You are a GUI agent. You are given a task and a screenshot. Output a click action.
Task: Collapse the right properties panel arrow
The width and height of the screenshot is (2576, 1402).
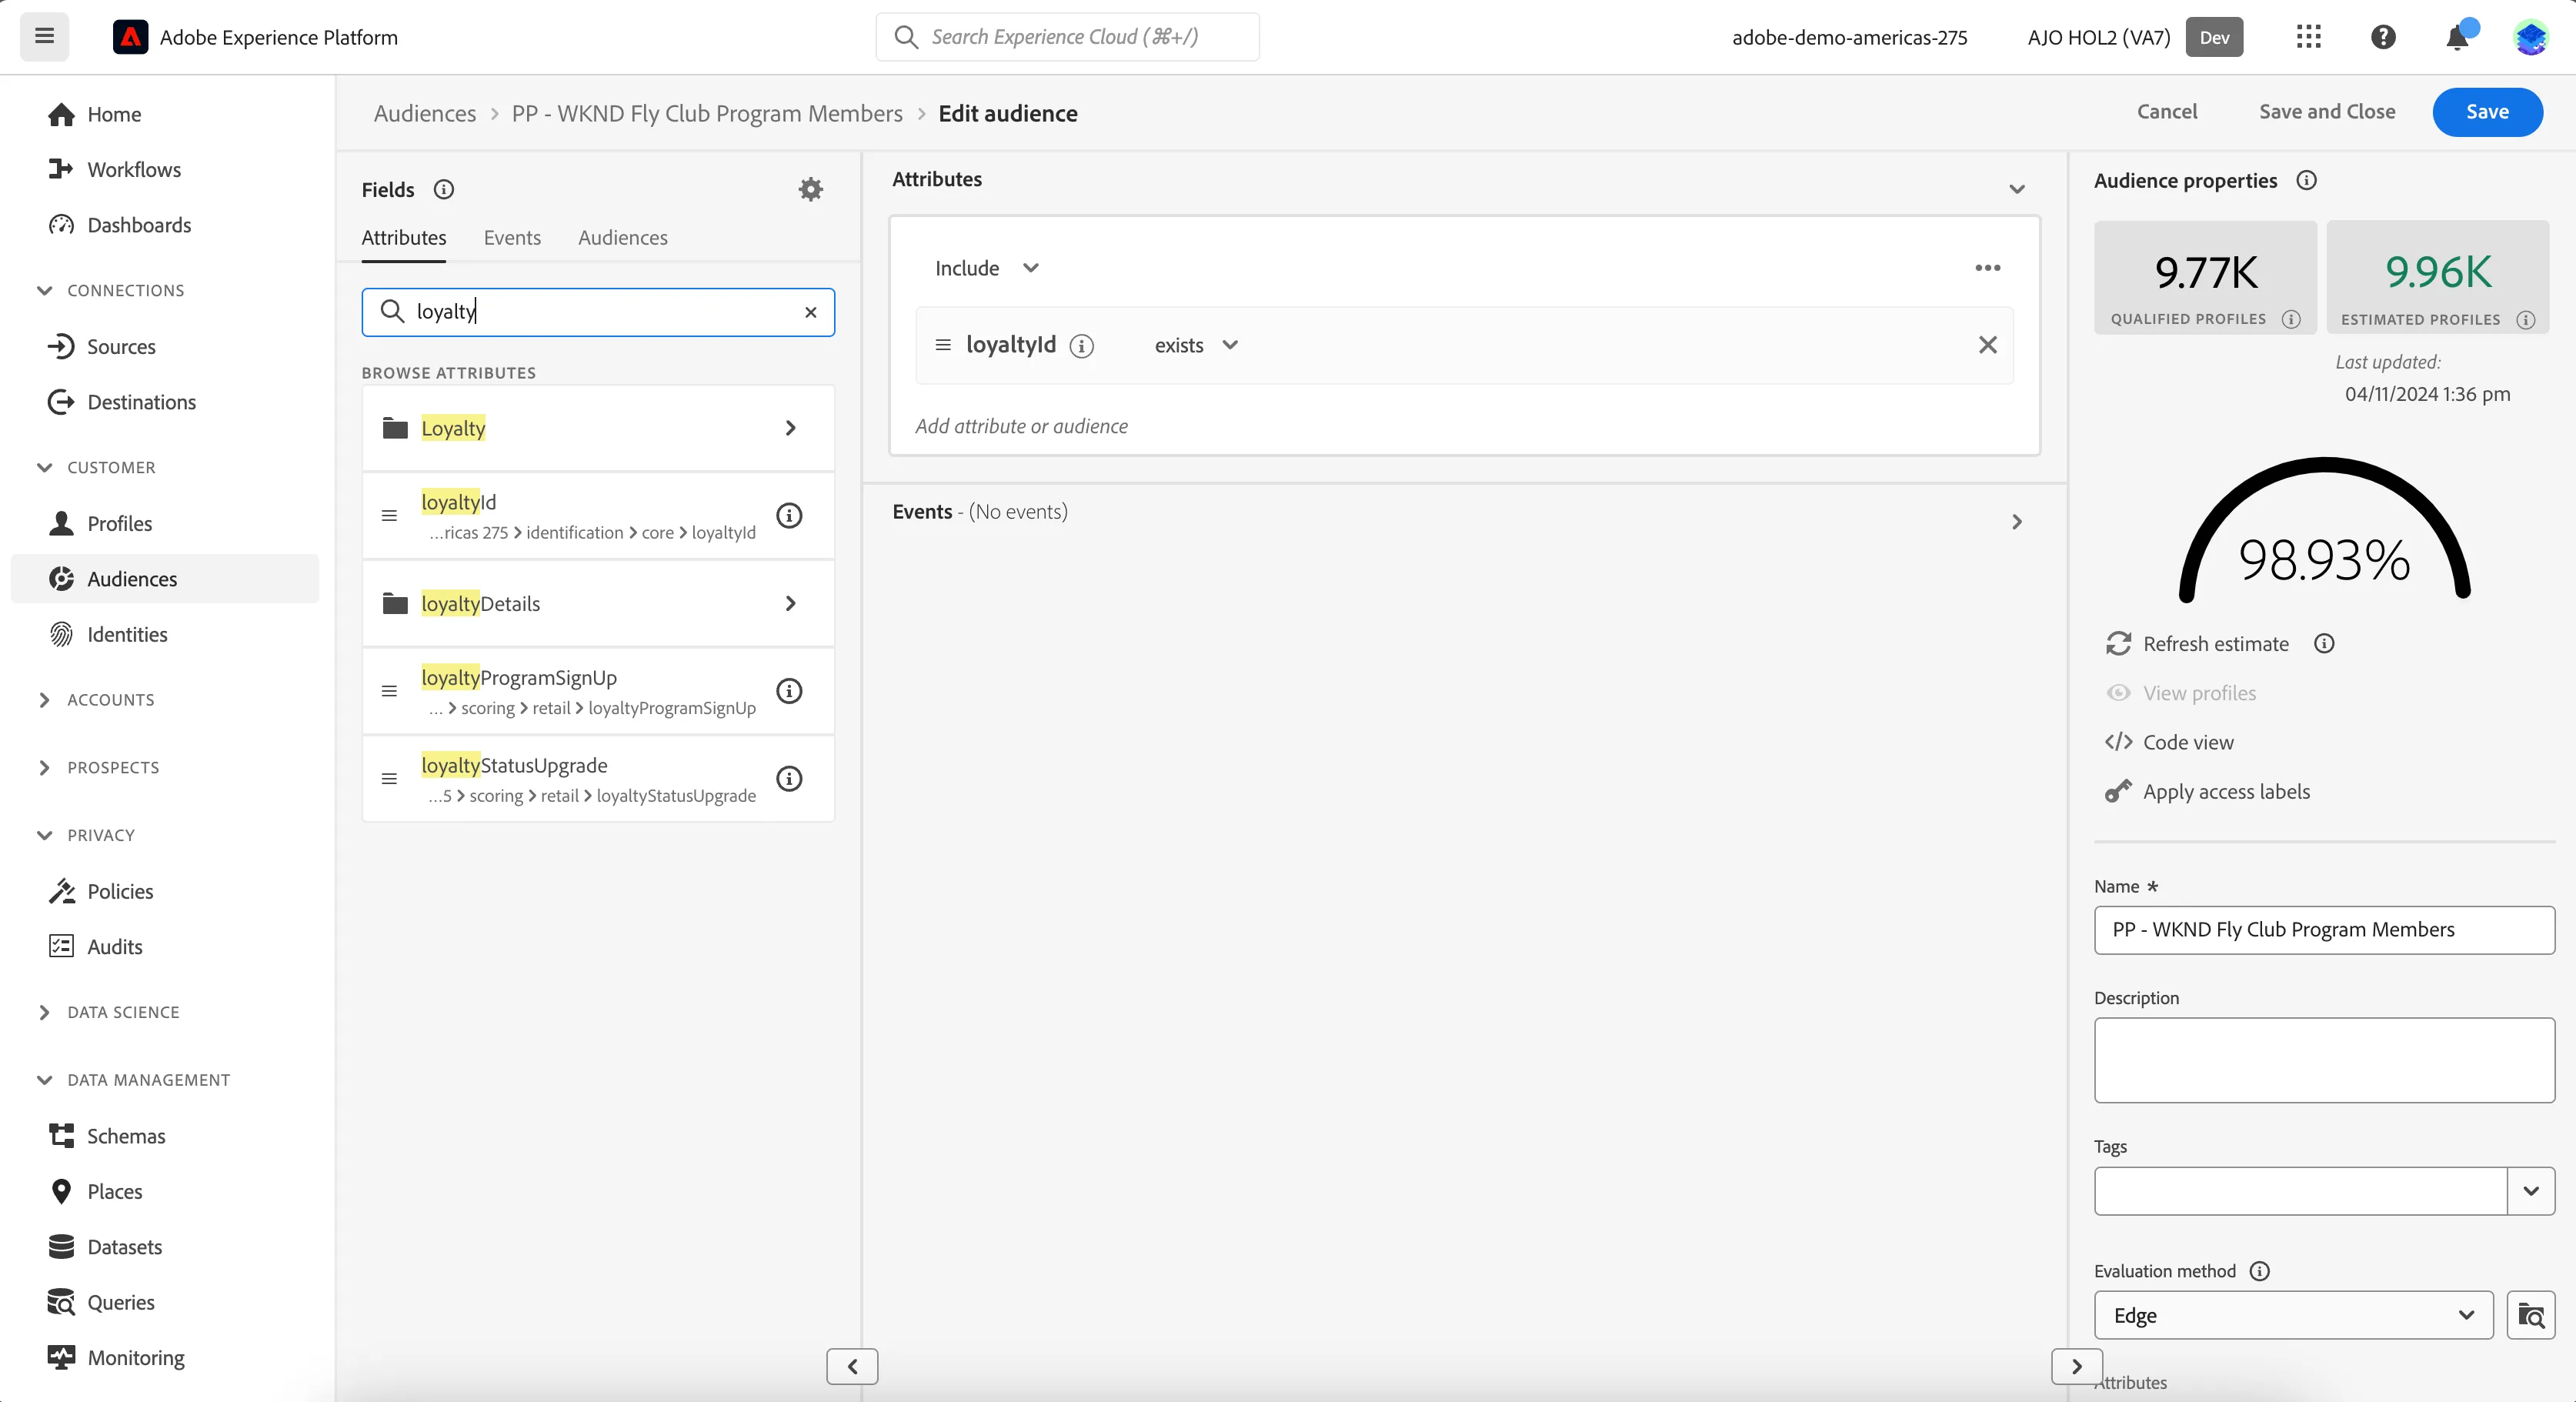tap(2076, 1366)
